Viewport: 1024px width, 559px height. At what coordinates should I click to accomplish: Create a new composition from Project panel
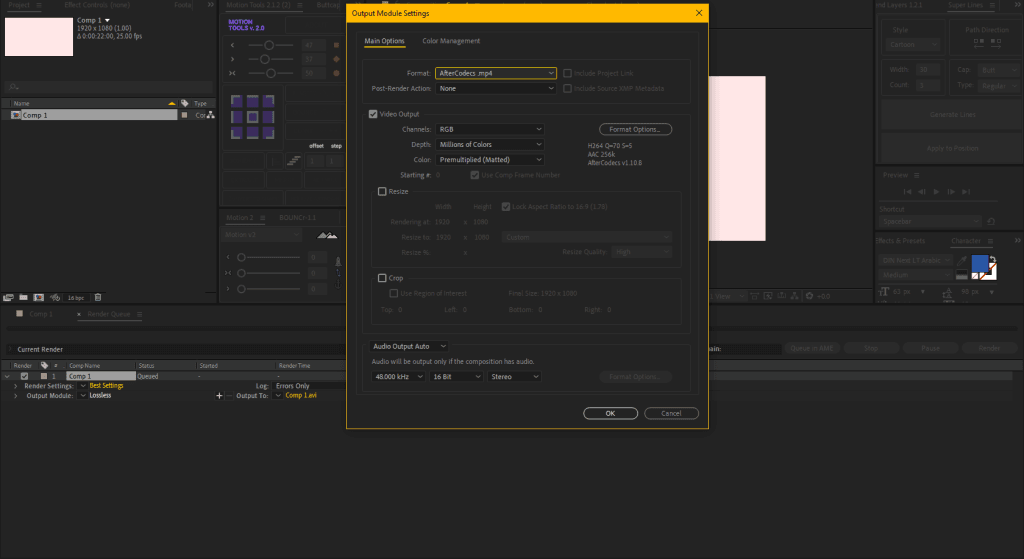39,298
